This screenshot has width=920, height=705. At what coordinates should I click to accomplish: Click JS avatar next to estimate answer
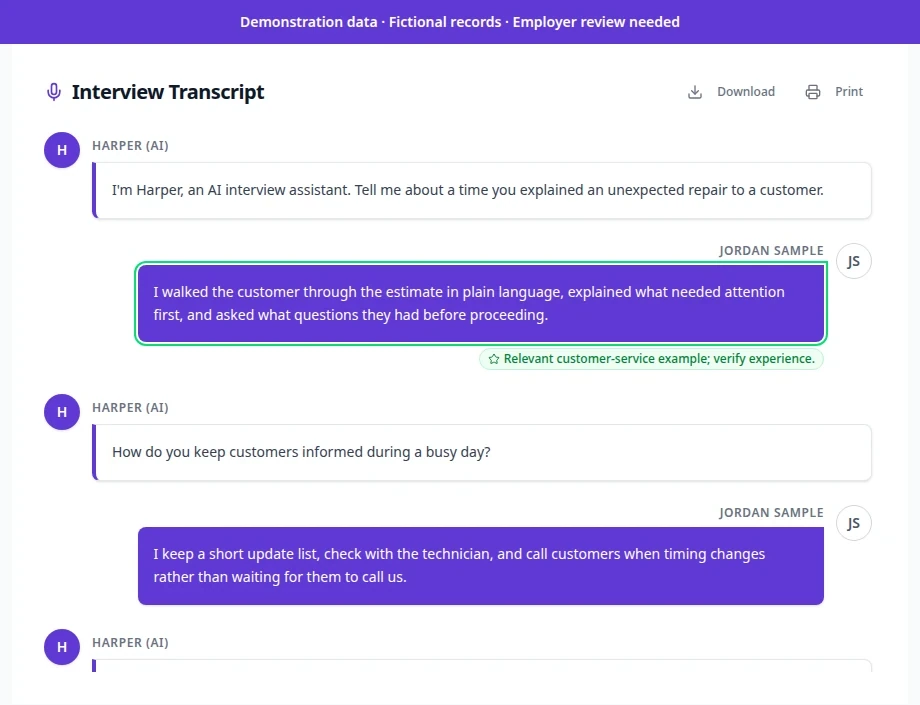pos(854,261)
